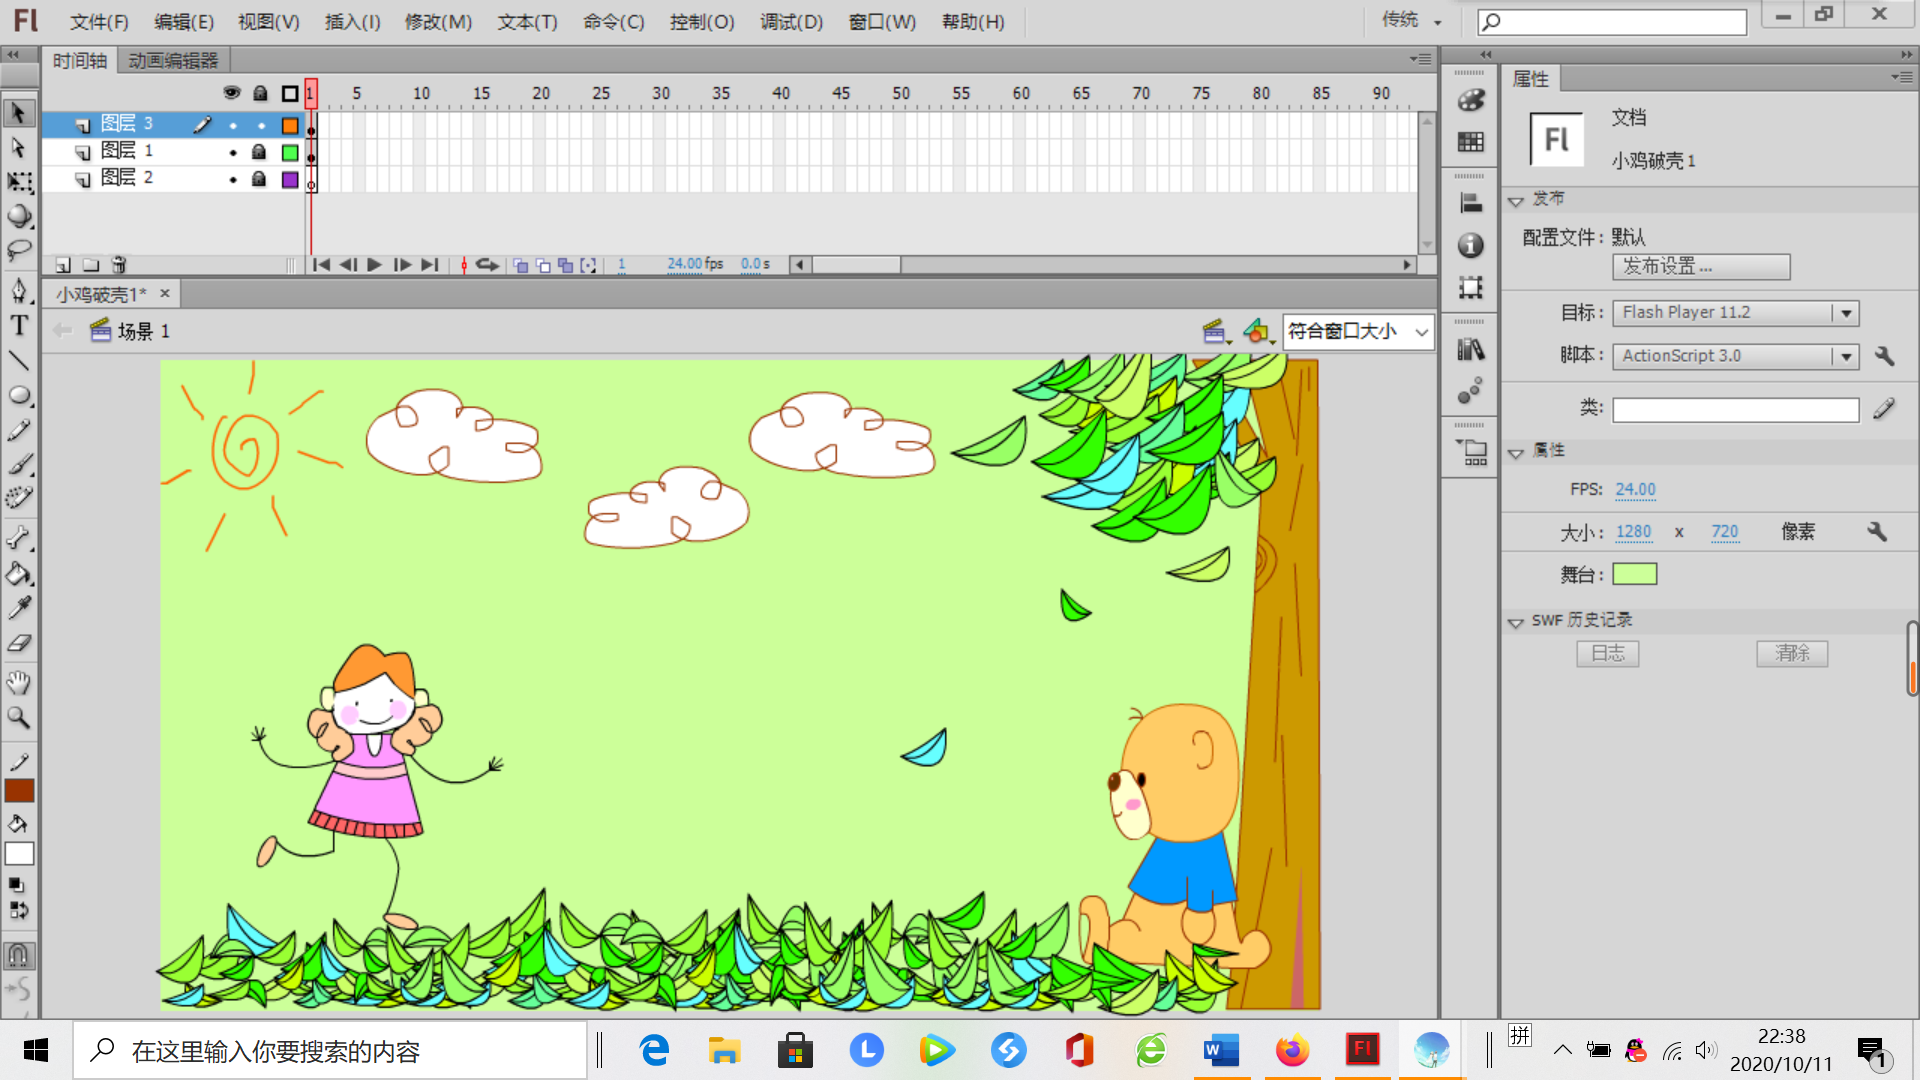Image resolution: width=1920 pixels, height=1080 pixels.
Task: Collapse the SWF 历史记录 section
Action: (x=1516, y=622)
